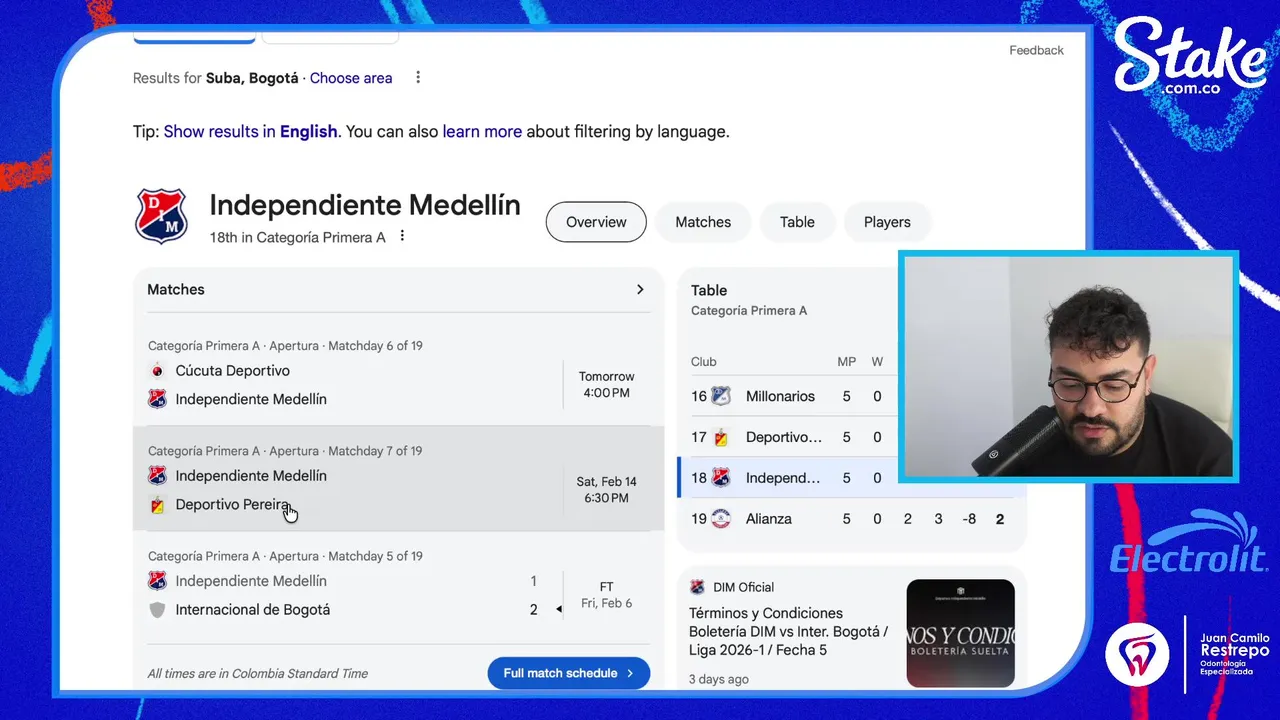The width and height of the screenshot is (1280, 720).
Task: Open the options menu next to 18th in Categoría Primera A
Action: click(402, 237)
